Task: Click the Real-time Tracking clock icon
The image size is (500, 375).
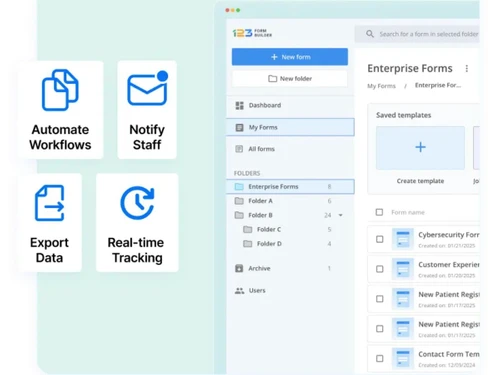Action: point(137,203)
